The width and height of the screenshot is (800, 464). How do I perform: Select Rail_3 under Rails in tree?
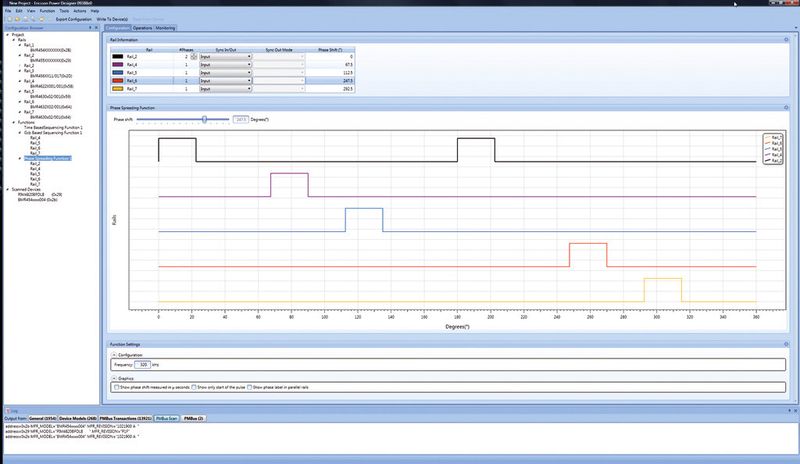[x=29, y=71]
